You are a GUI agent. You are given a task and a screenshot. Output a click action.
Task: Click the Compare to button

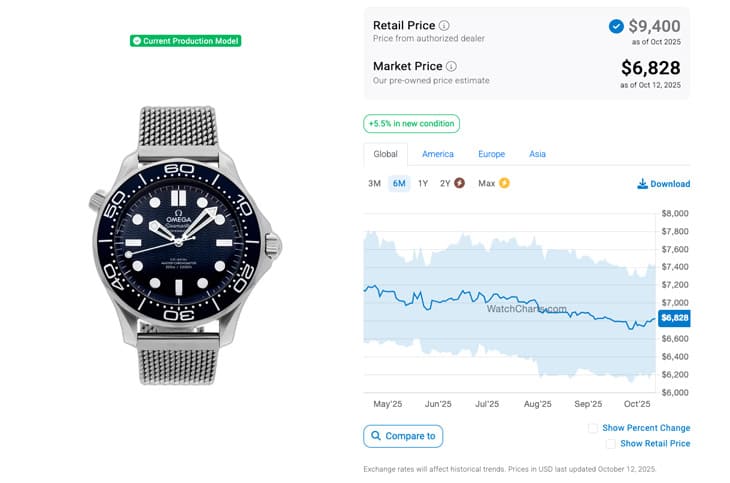click(x=403, y=436)
